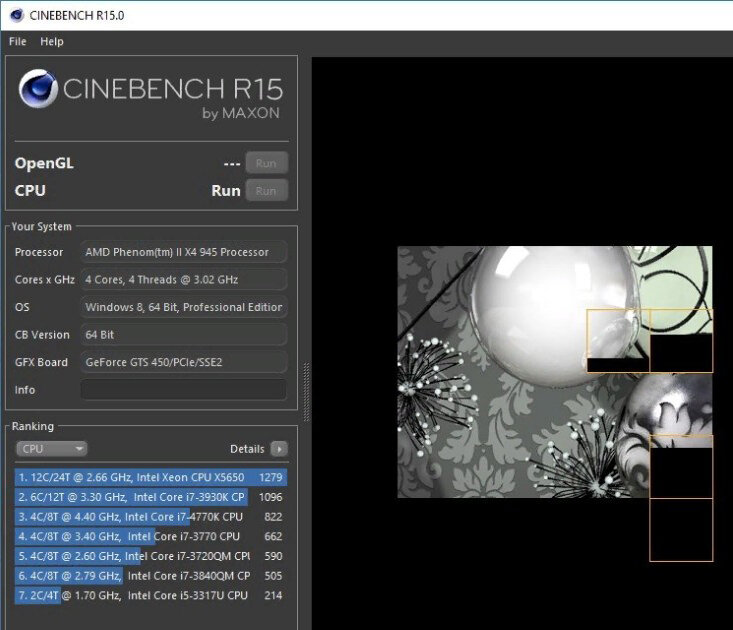Select ranking row Intel Core i7-3720QM
Viewport: 733px width, 630px height.
(151, 556)
